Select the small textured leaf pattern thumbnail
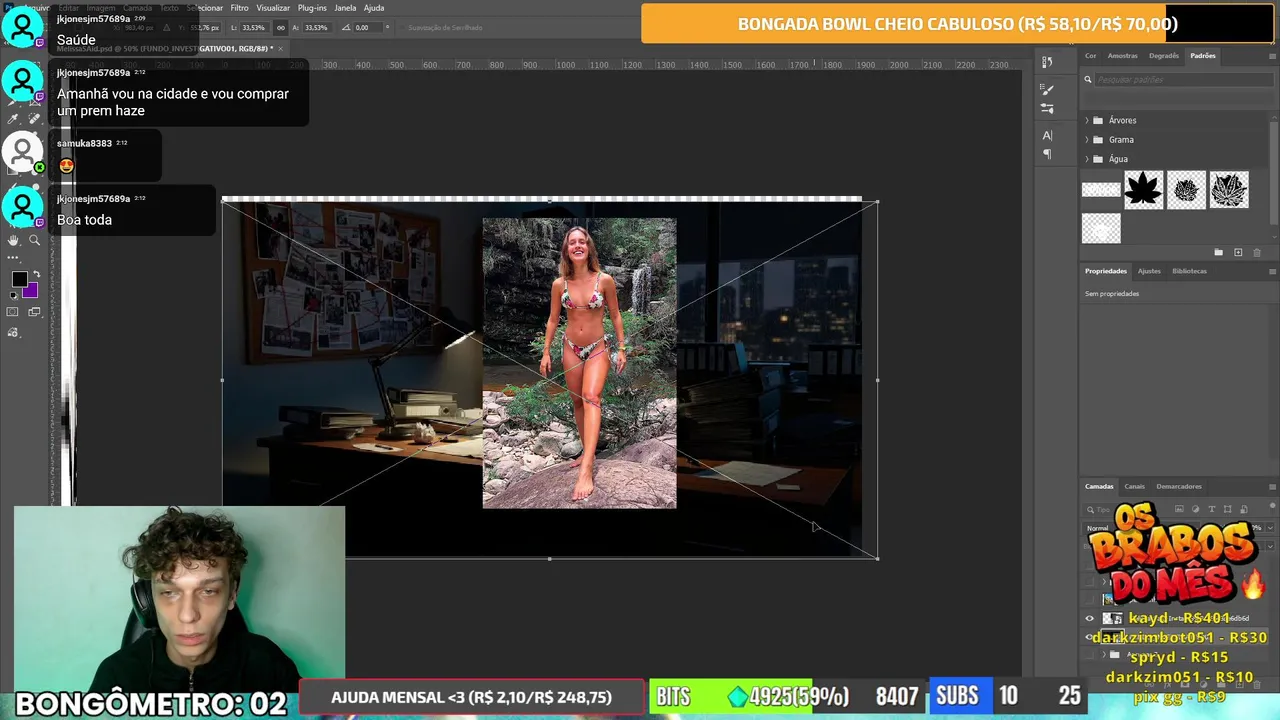The height and width of the screenshot is (720, 1280). (x=1186, y=189)
